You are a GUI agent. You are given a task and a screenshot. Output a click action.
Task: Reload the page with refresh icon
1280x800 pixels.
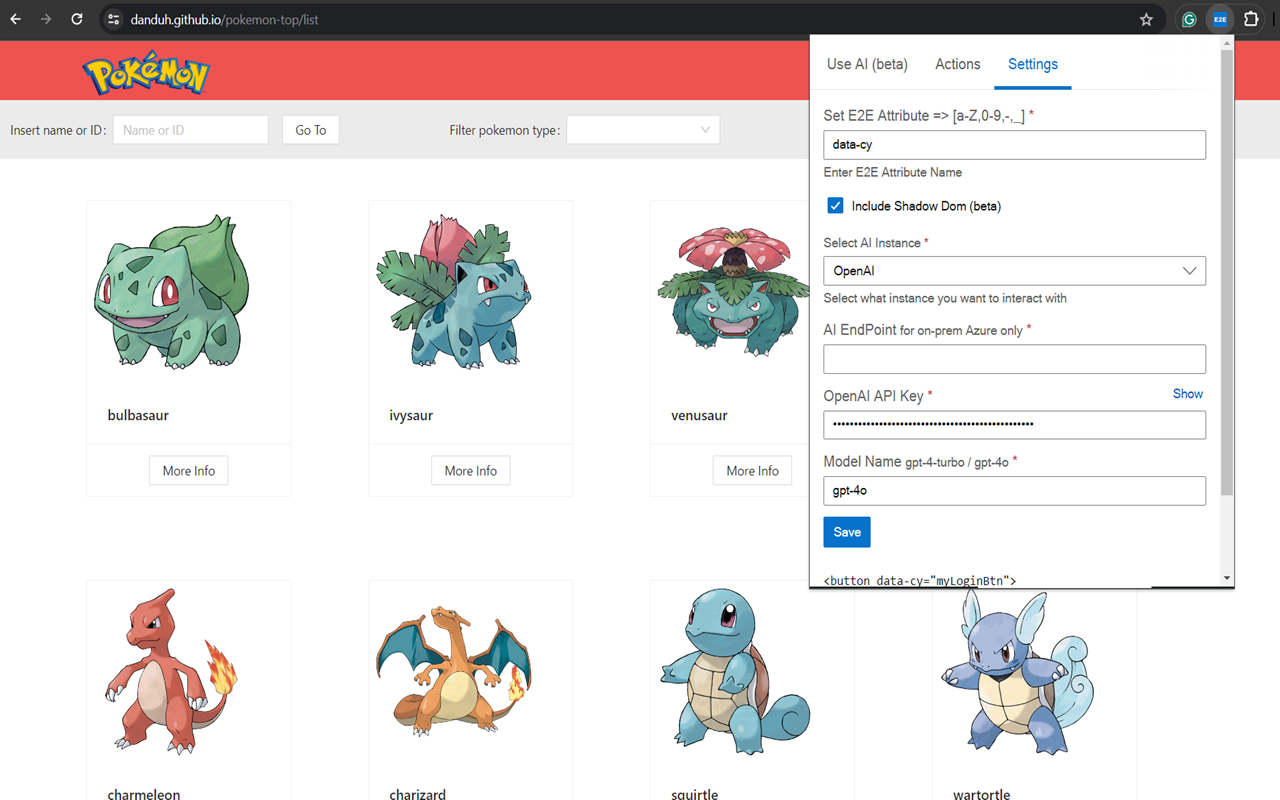(x=77, y=19)
